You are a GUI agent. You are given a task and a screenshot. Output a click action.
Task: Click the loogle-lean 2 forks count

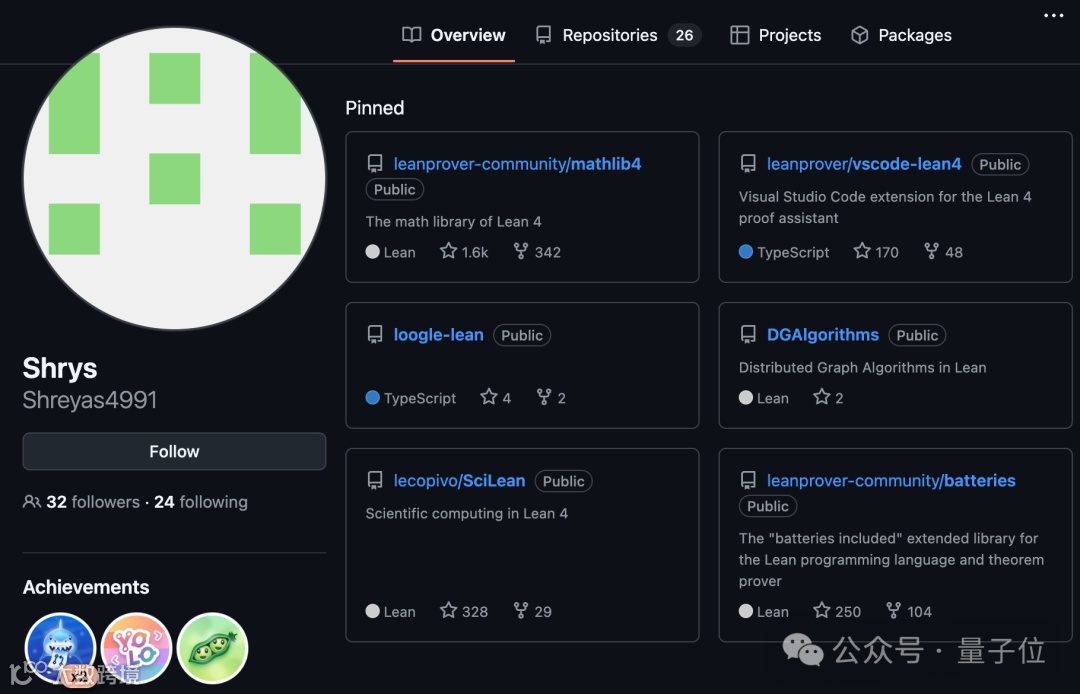tap(551, 398)
